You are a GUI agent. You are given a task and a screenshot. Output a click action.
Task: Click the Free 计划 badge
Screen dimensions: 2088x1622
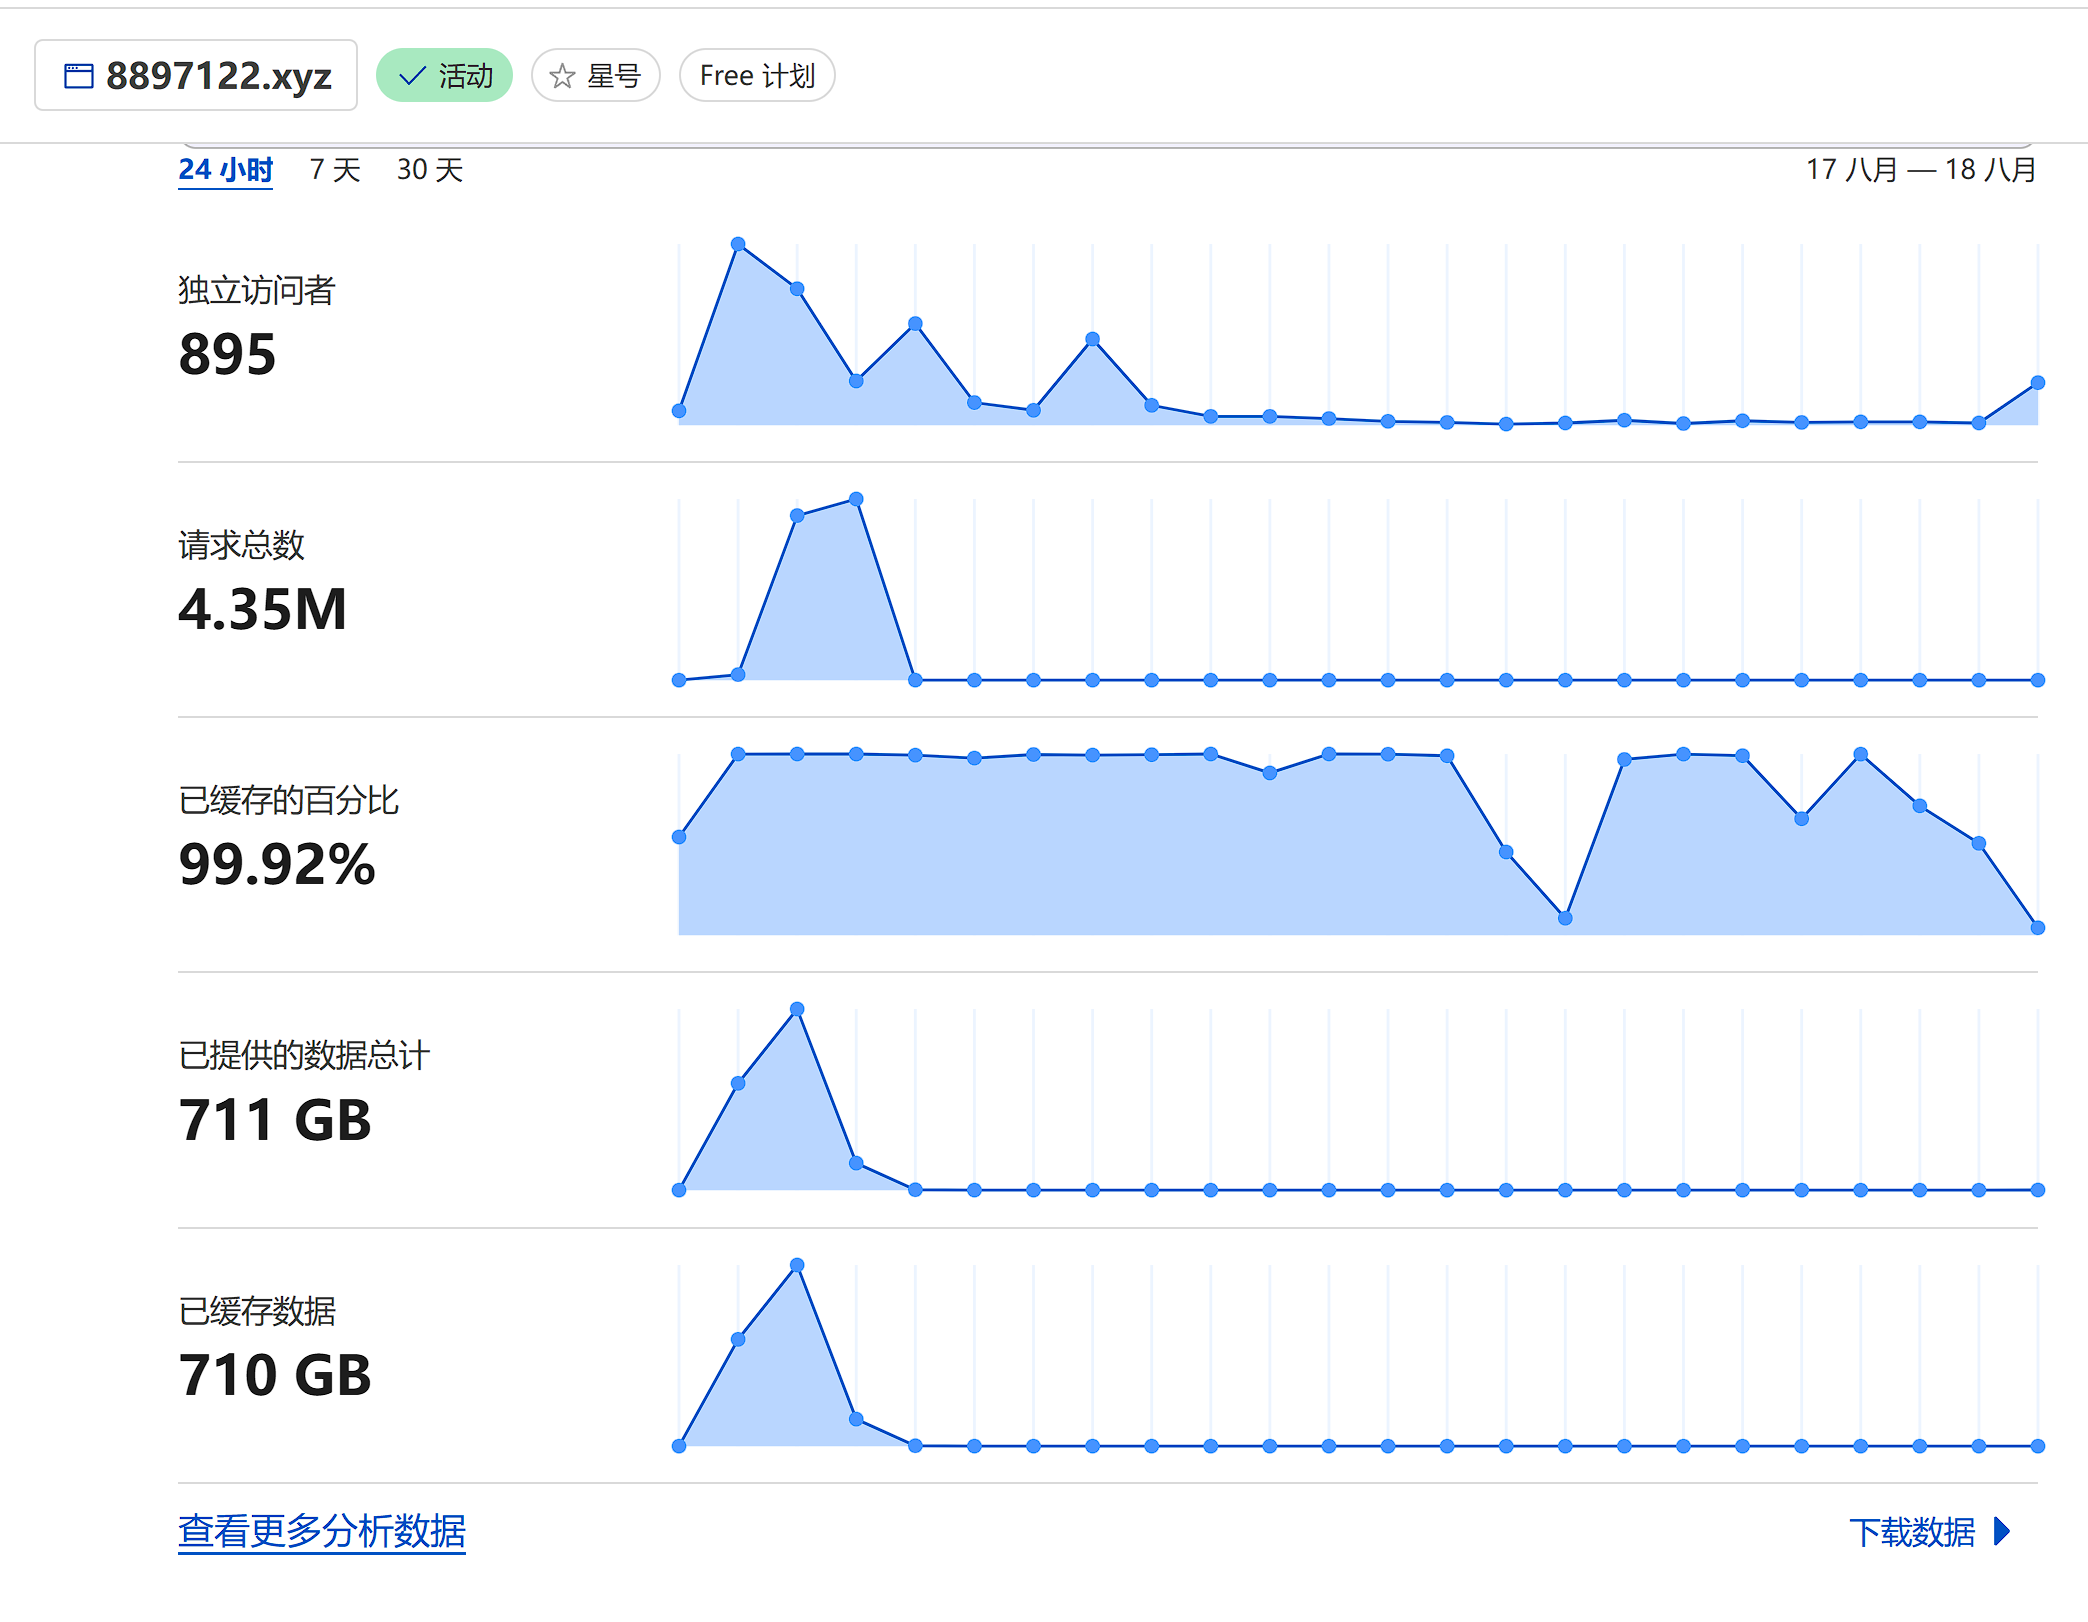pyautogui.click(x=757, y=75)
